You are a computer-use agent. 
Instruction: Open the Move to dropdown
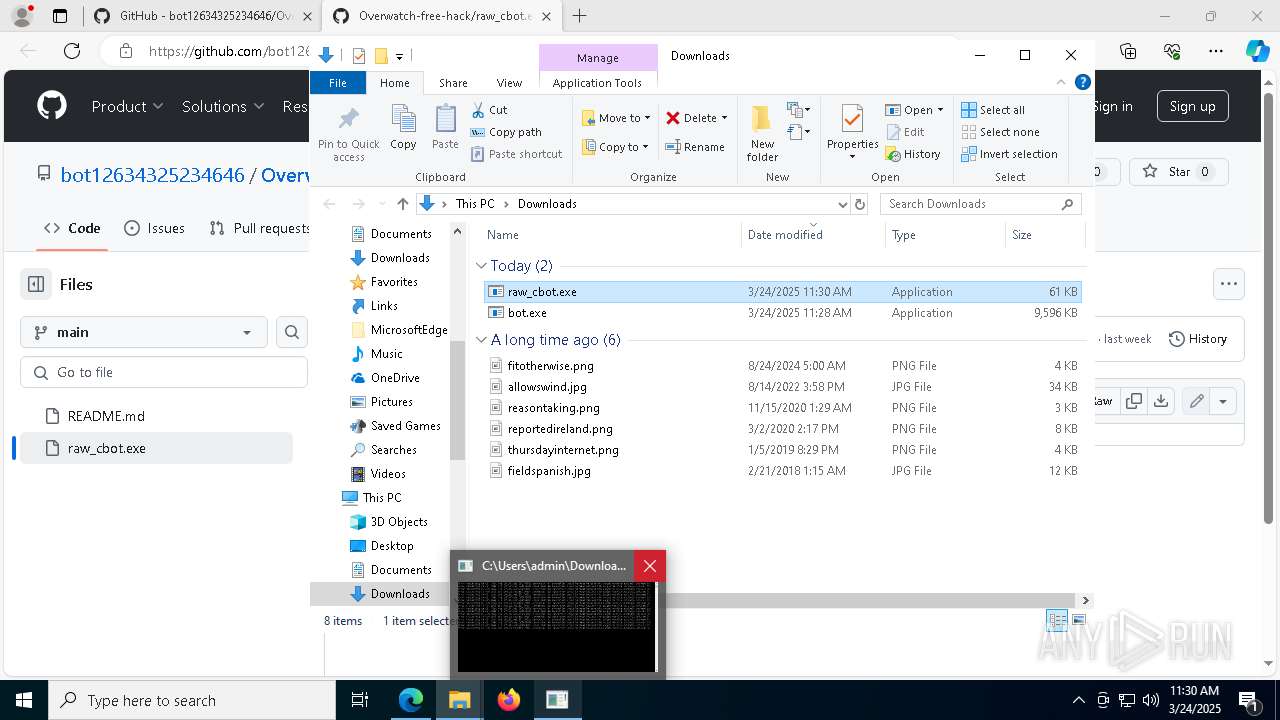pyautogui.click(x=616, y=118)
